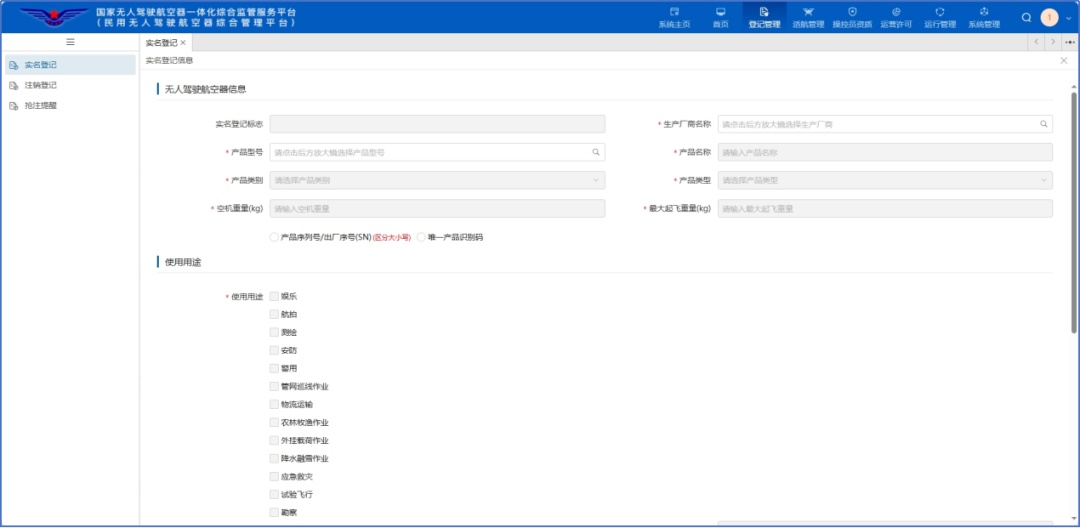Open 适航管理 drone icon in header

(808, 17)
